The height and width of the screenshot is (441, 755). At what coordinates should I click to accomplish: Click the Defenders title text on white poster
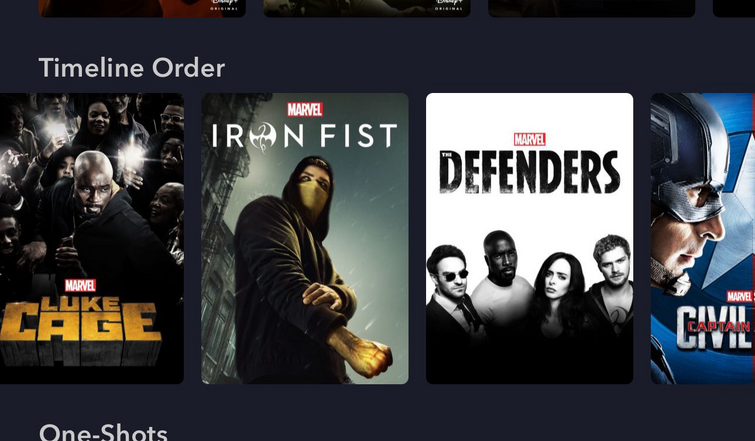pos(530,171)
